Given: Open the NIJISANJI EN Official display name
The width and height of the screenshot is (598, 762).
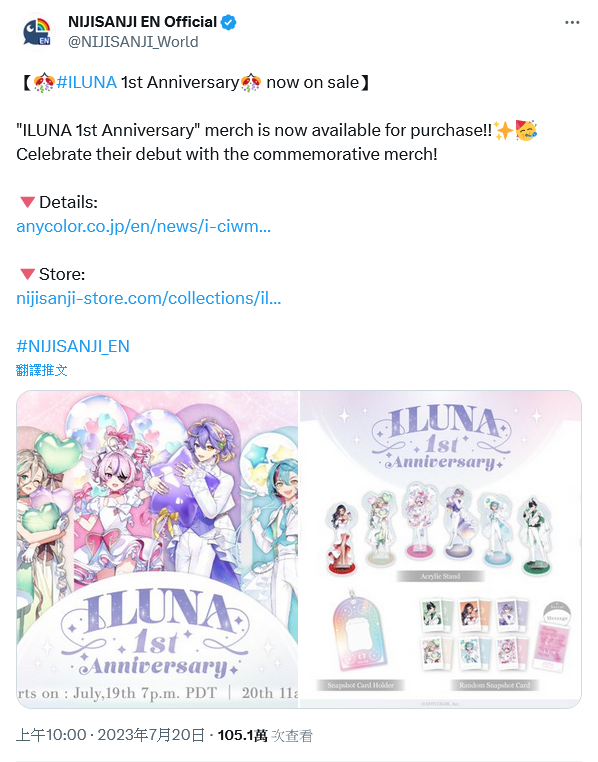Looking at the screenshot, I should pos(142,22).
